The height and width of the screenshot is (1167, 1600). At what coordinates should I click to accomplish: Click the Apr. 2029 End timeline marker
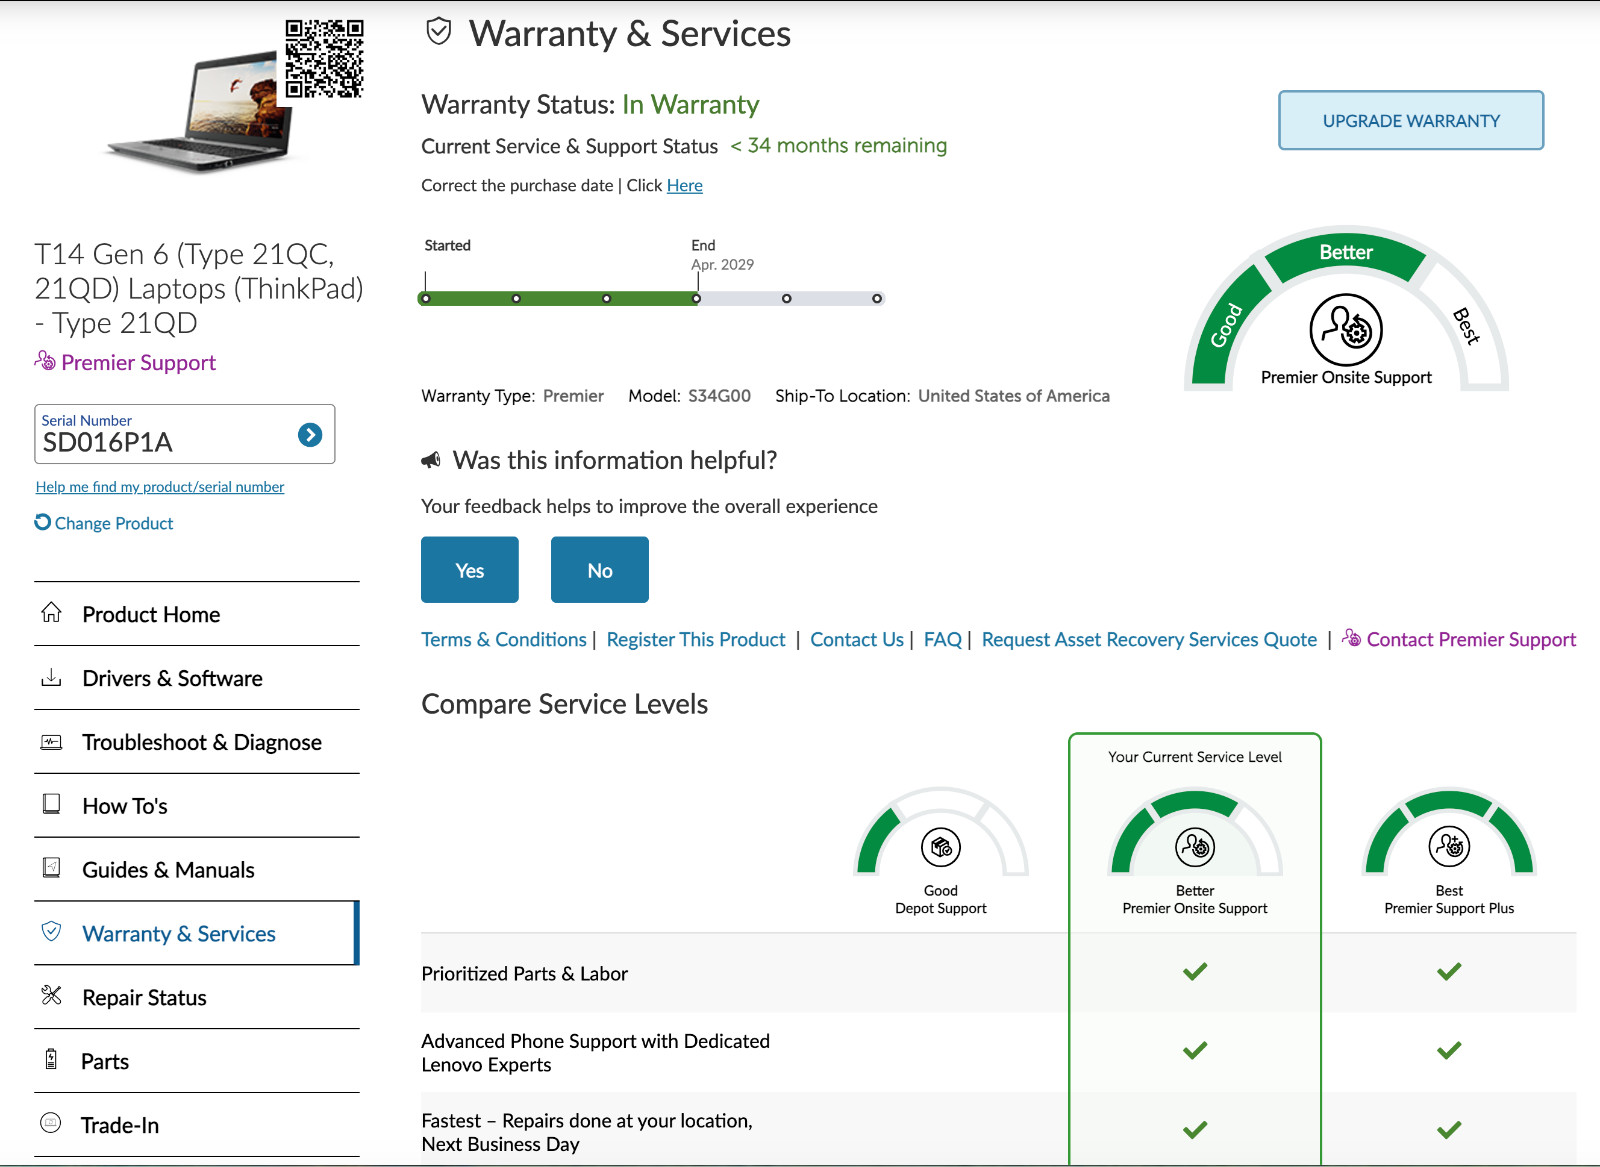697,298
